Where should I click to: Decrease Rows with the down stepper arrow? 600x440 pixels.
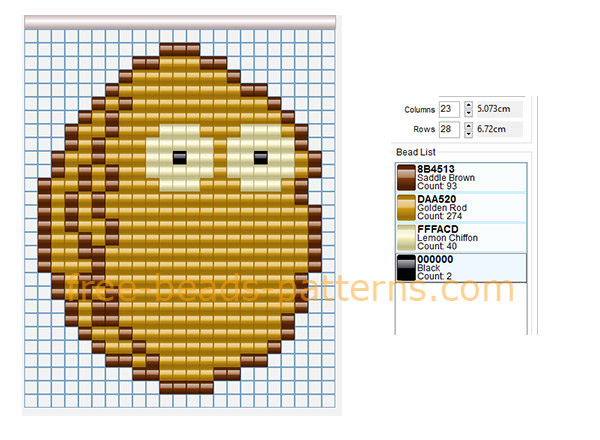[x=468, y=134]
